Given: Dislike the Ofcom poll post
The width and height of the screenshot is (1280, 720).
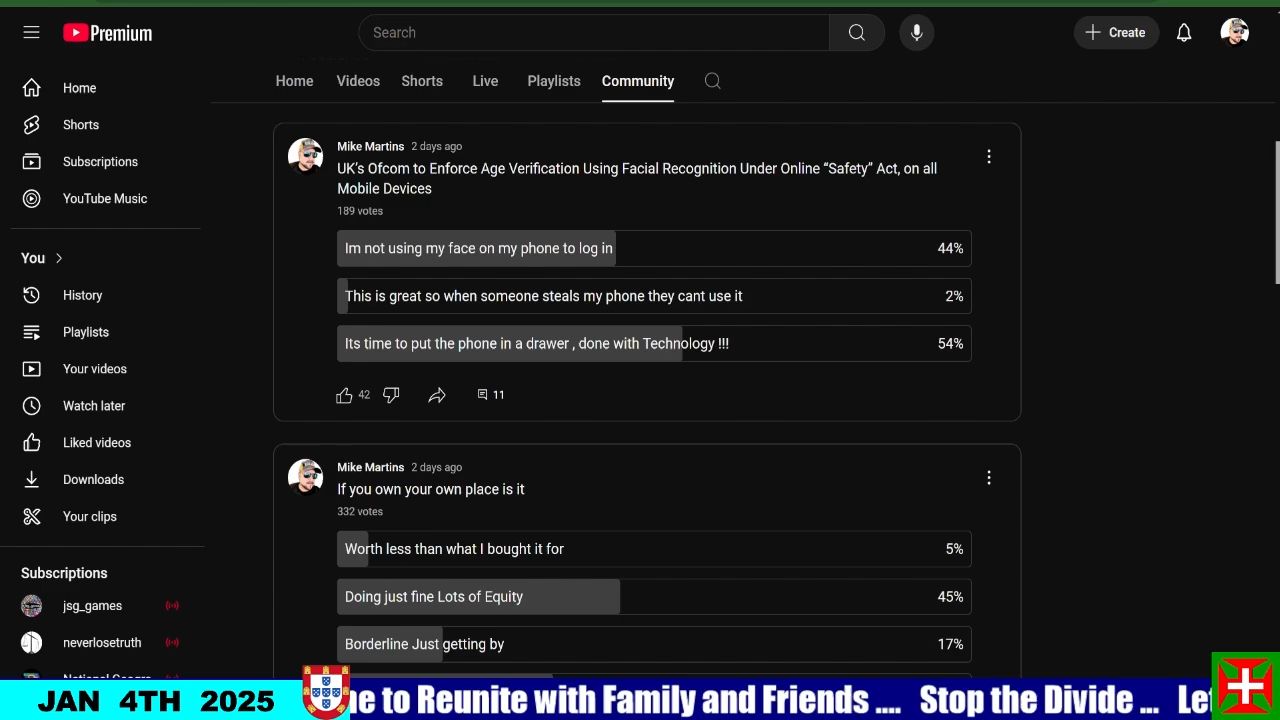Looking at the screenshot, I should pos(391,395).
